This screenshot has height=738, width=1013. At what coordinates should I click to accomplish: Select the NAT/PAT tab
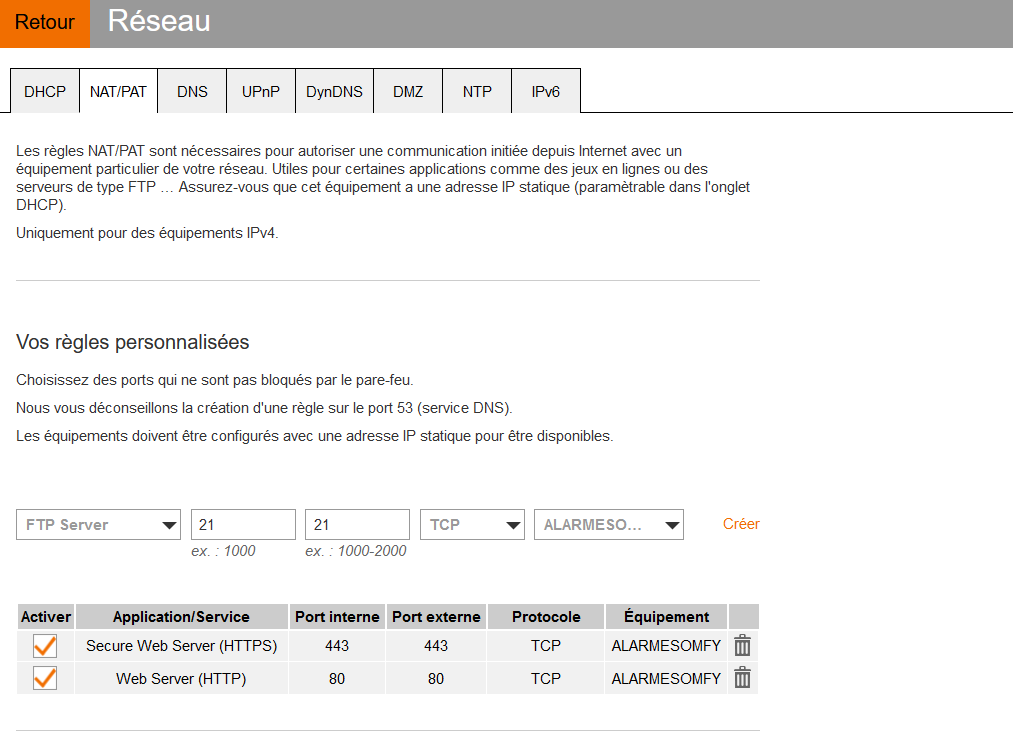[x=118, y=91]
